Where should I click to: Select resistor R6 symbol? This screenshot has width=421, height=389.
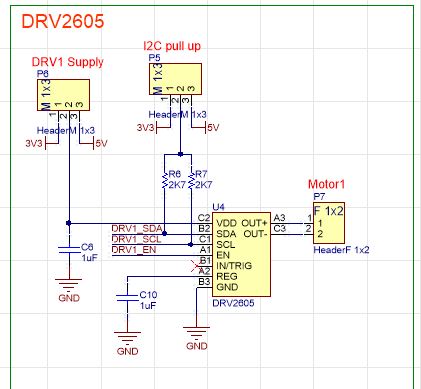pos(164,180)
